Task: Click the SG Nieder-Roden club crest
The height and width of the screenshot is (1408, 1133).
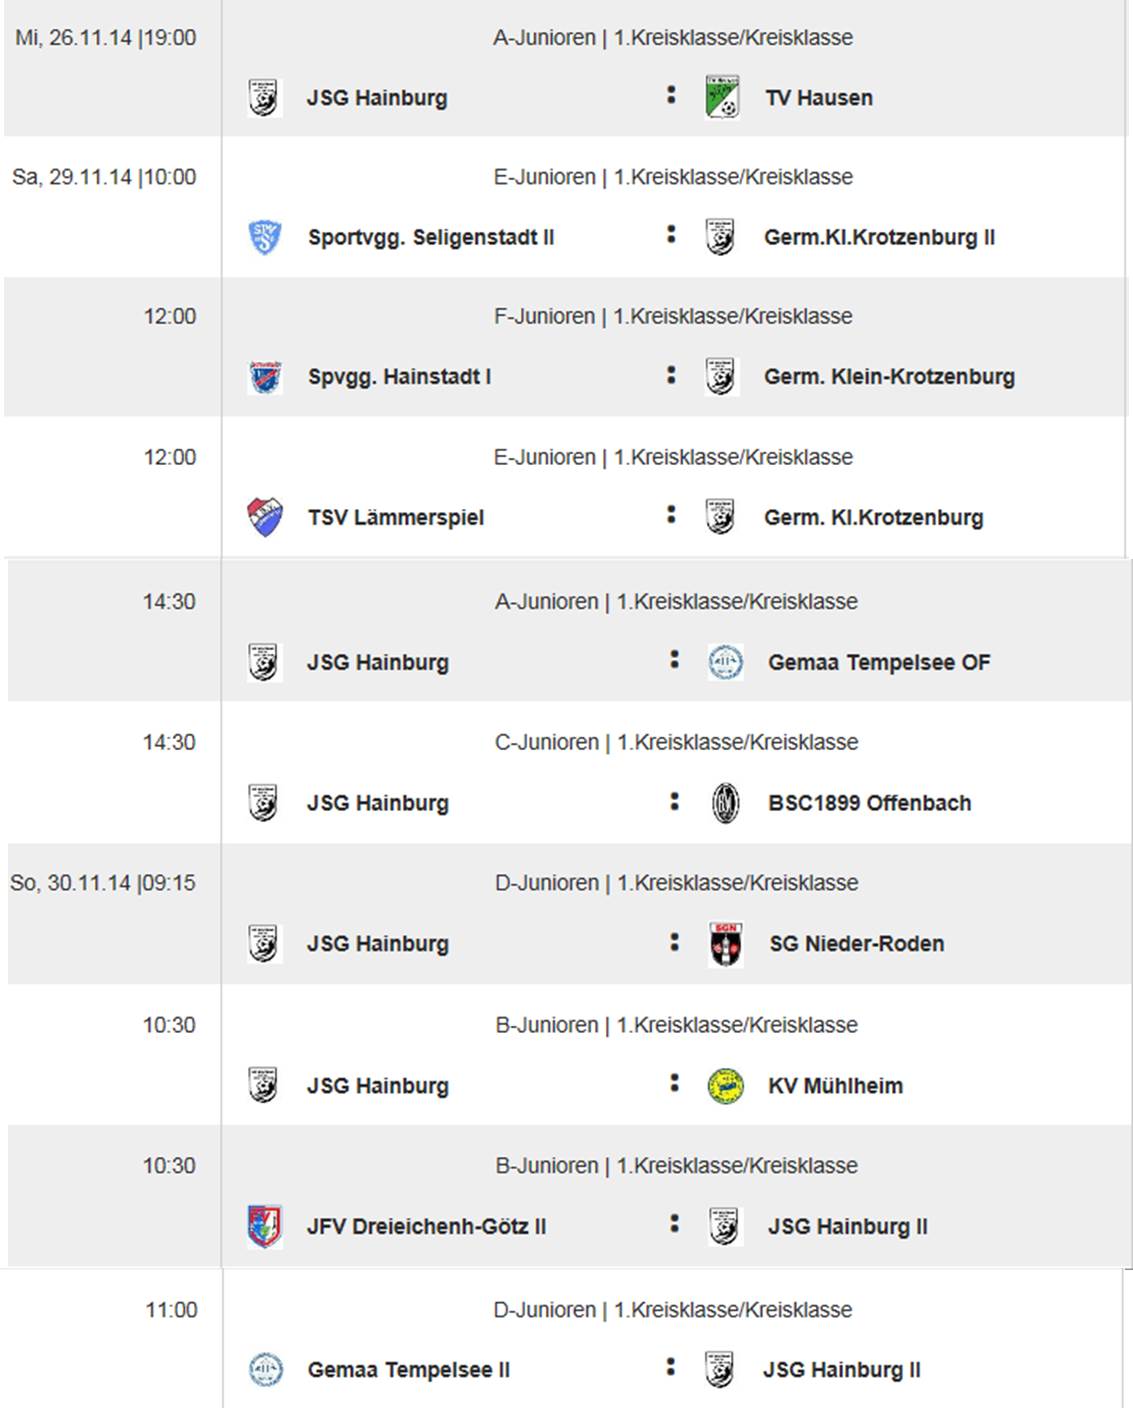Action: click(725, 944)
